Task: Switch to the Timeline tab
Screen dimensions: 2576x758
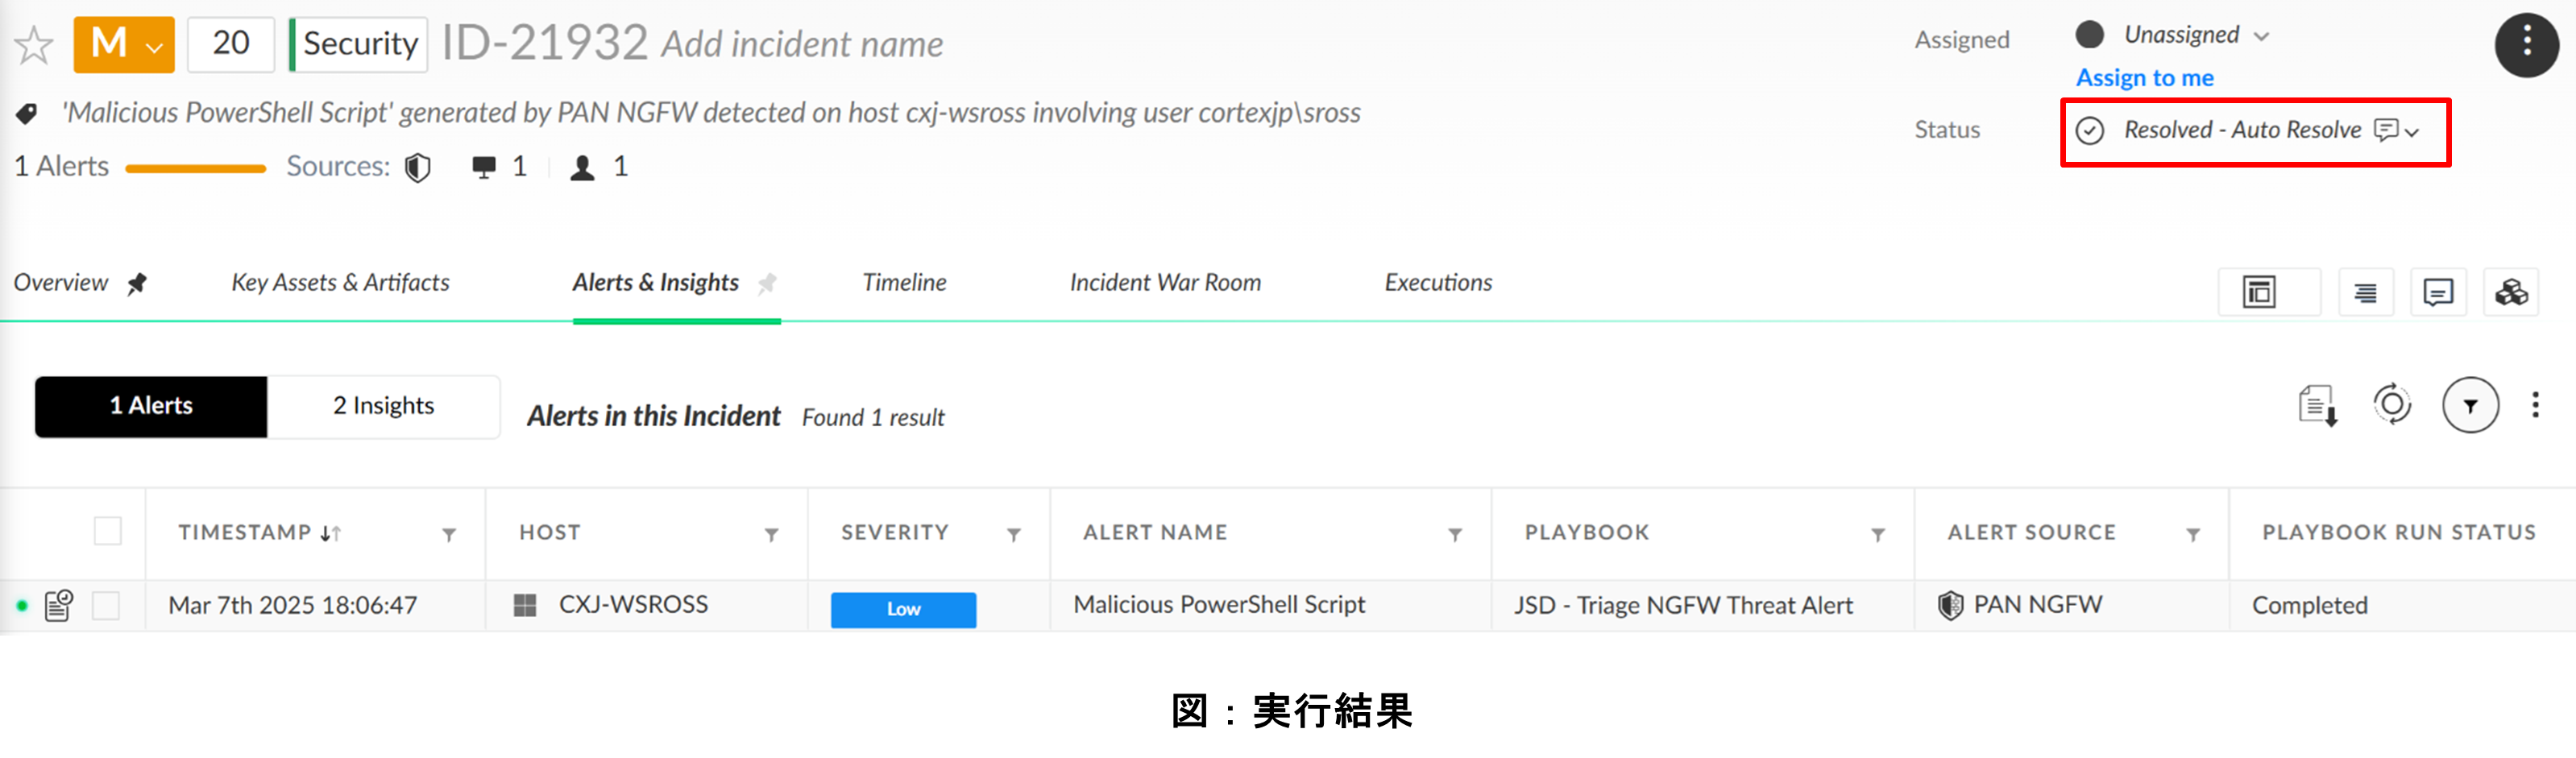Action: pyautogui.click(x=904, y=283)
